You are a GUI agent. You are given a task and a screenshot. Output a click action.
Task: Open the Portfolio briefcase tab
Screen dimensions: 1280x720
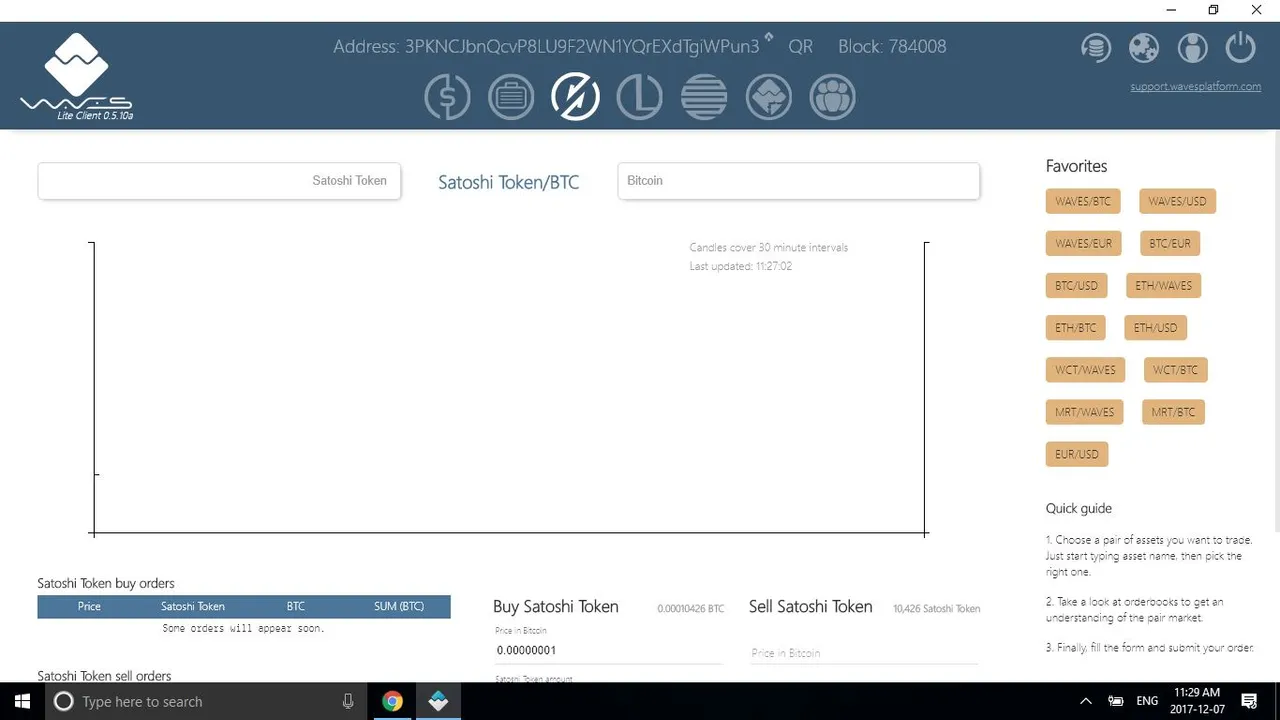pos(511,97)
